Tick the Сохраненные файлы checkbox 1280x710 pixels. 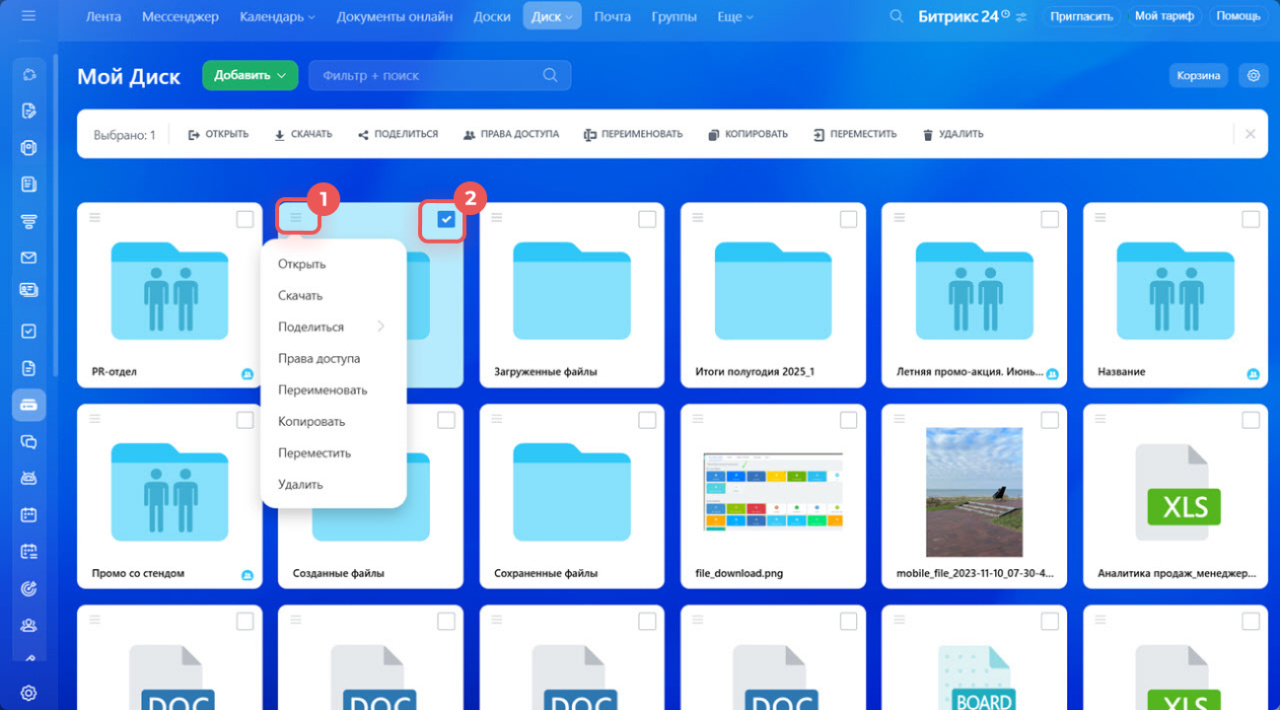click(x=647, y=420)
